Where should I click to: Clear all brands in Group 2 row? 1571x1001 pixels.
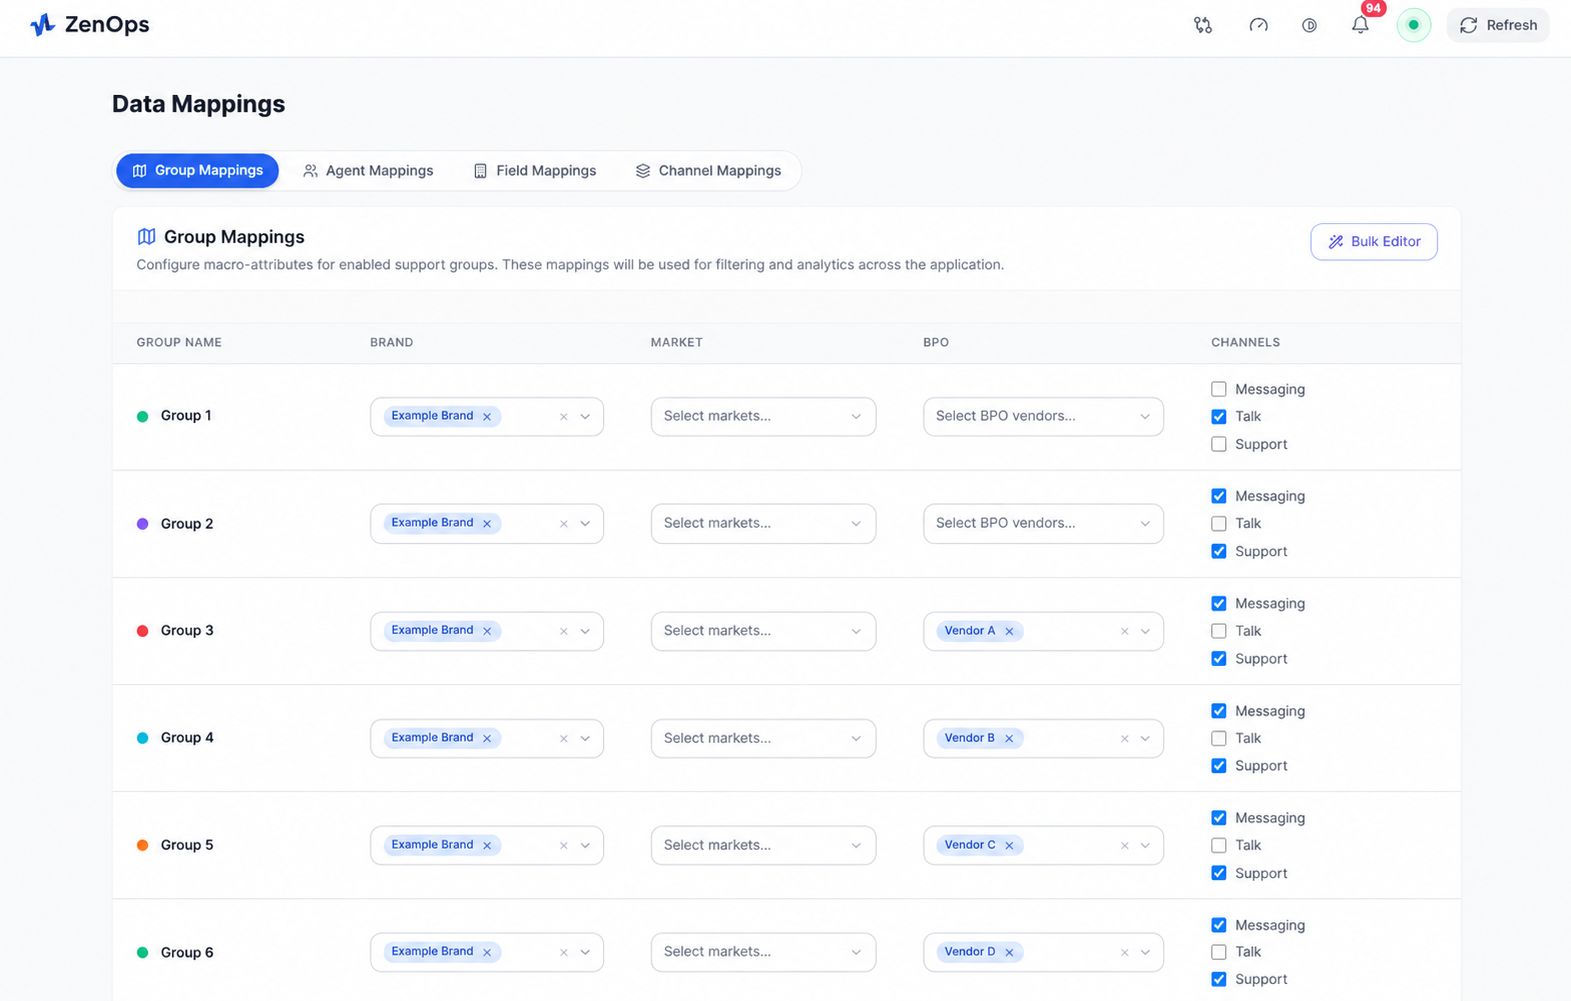pyautogui.click(x=564, y=523)
